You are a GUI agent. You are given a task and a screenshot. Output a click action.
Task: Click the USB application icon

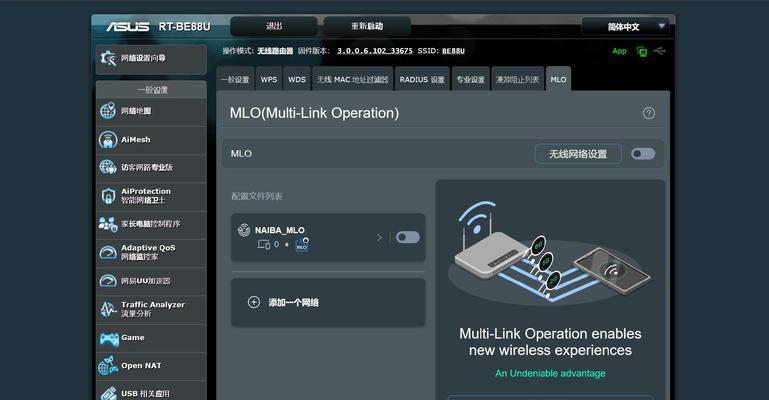[108, 393]
